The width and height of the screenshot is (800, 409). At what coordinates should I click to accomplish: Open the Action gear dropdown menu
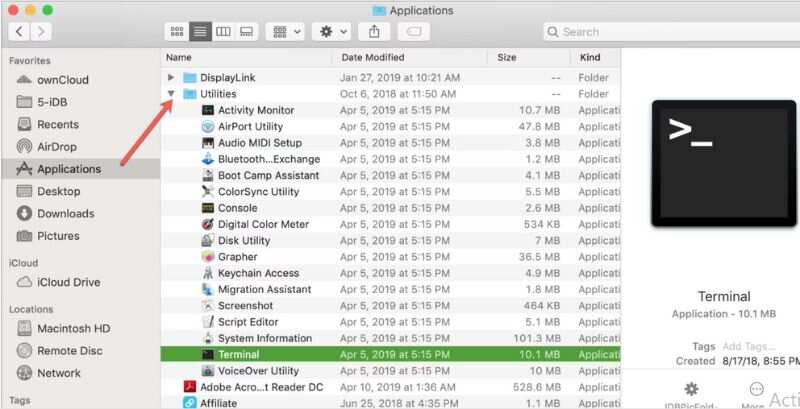pos(331,31)
